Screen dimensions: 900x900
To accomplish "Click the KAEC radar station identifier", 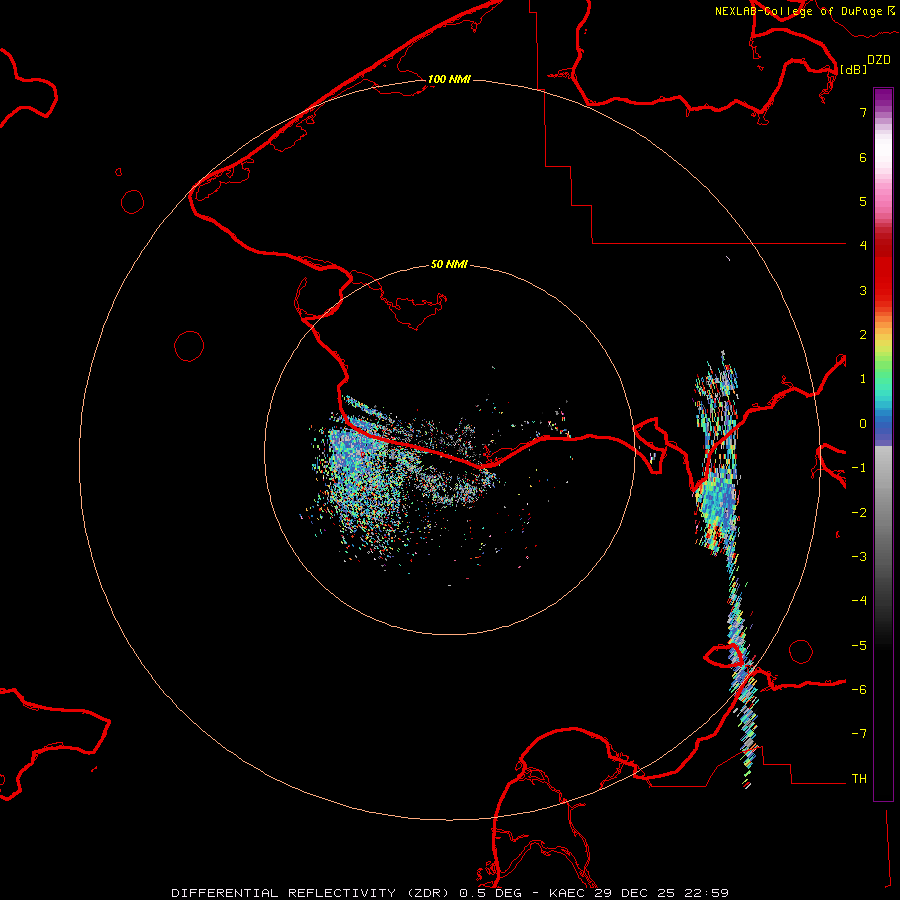I will pos(567,893).
